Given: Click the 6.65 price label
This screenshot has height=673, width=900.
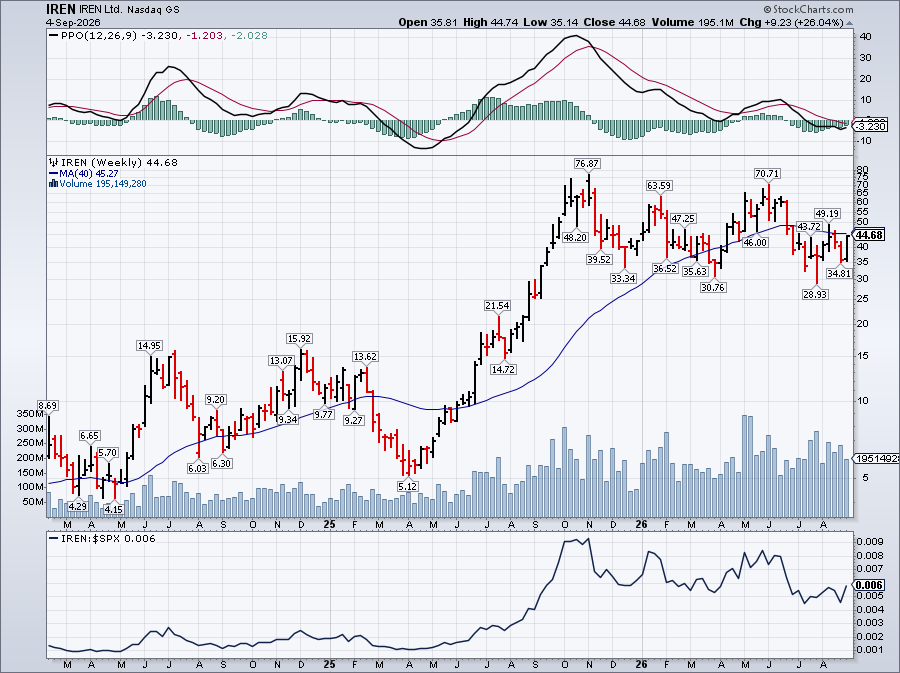Looking at the screenshot, I should pos(90,435).
